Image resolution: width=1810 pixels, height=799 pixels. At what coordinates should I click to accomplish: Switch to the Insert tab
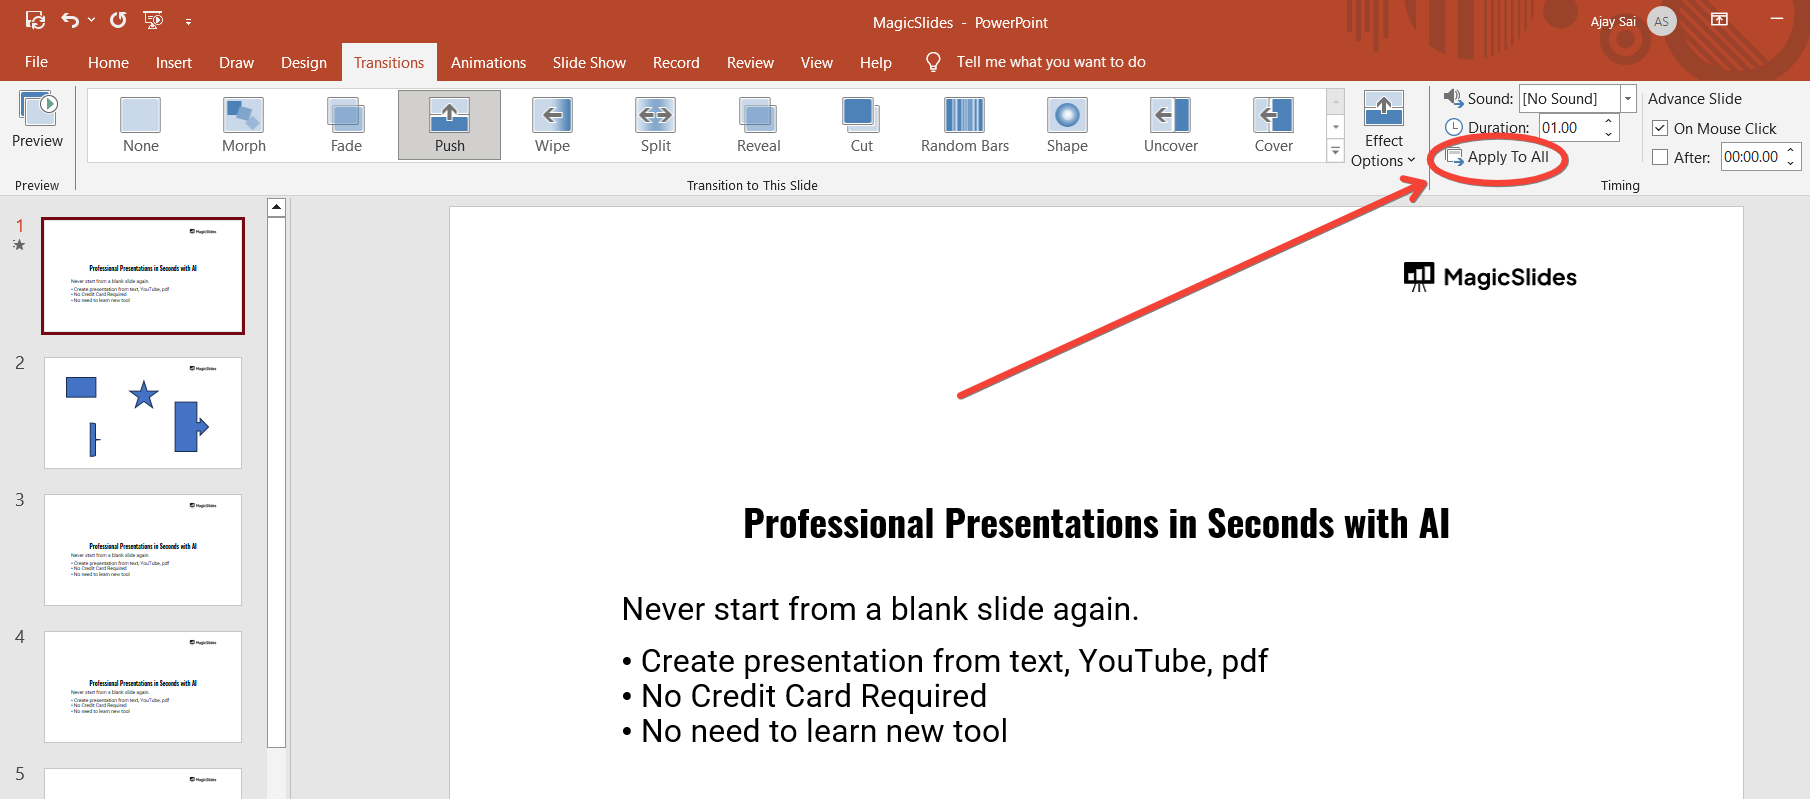(174, 62)
